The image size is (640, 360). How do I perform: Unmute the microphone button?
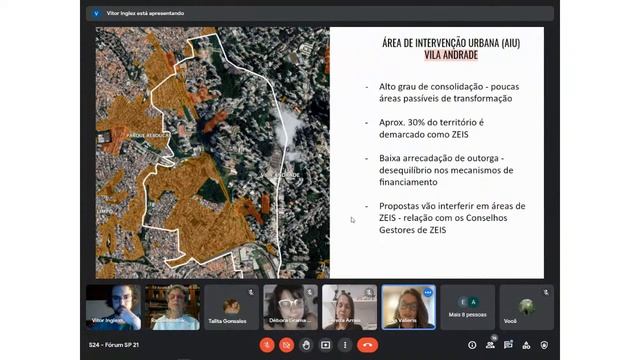pos(267,345)
